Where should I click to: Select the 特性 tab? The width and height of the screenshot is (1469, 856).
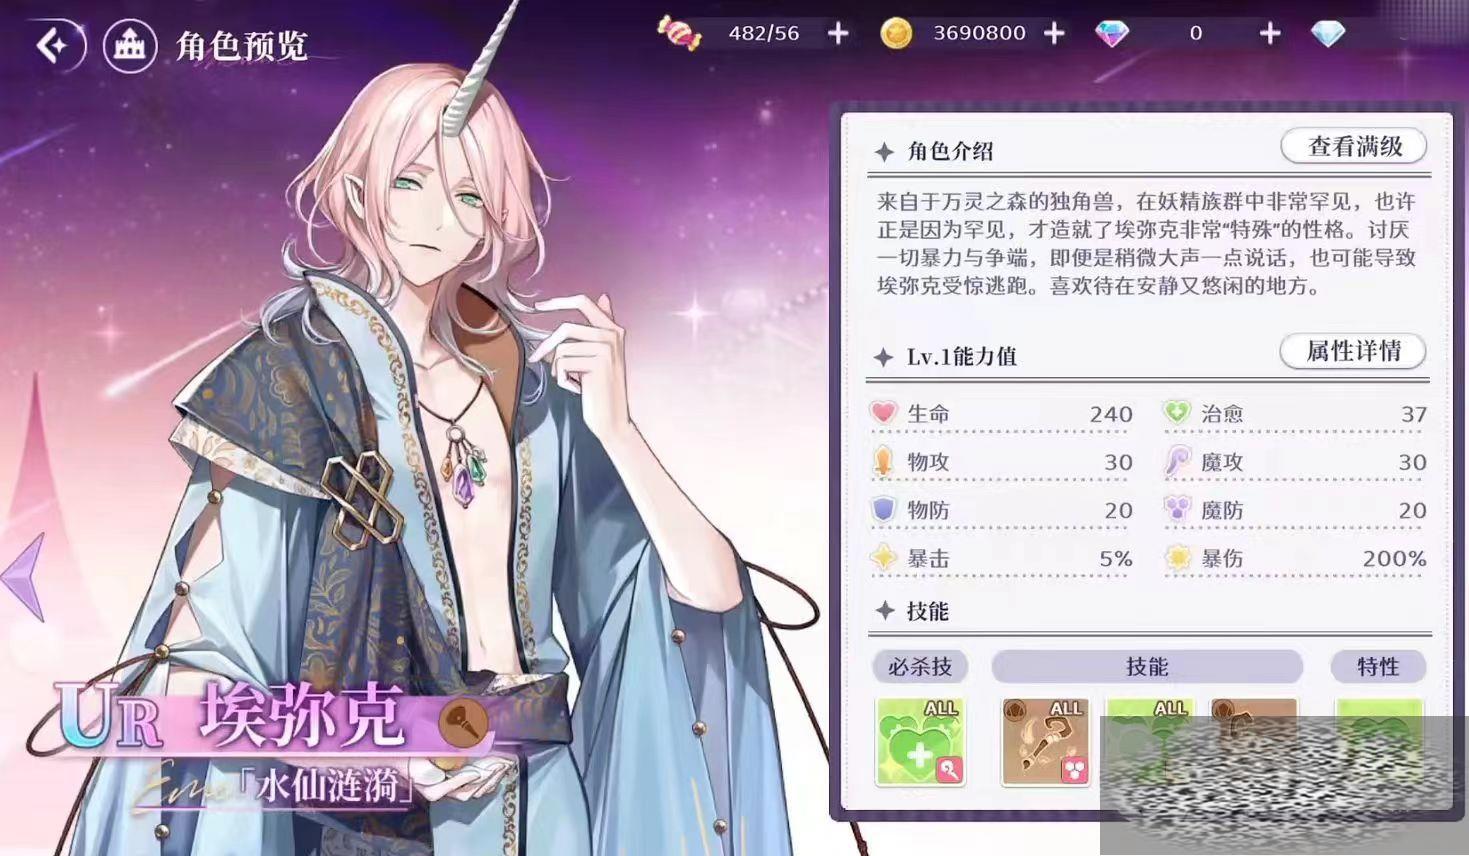tap(1378, 666)
